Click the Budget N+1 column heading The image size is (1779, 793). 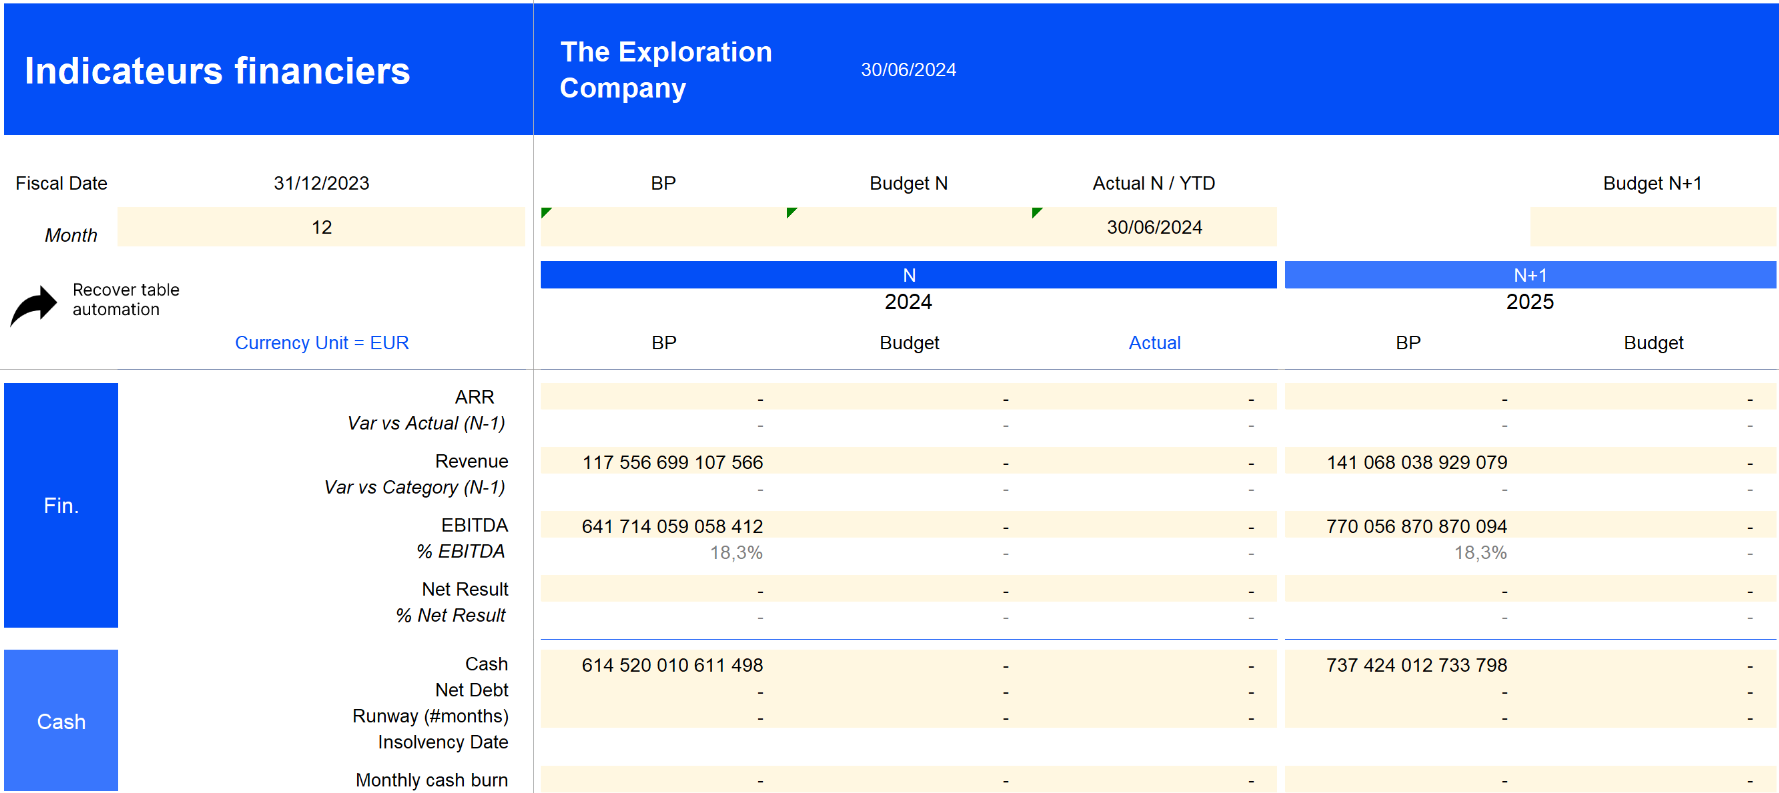click(1652, 184)
